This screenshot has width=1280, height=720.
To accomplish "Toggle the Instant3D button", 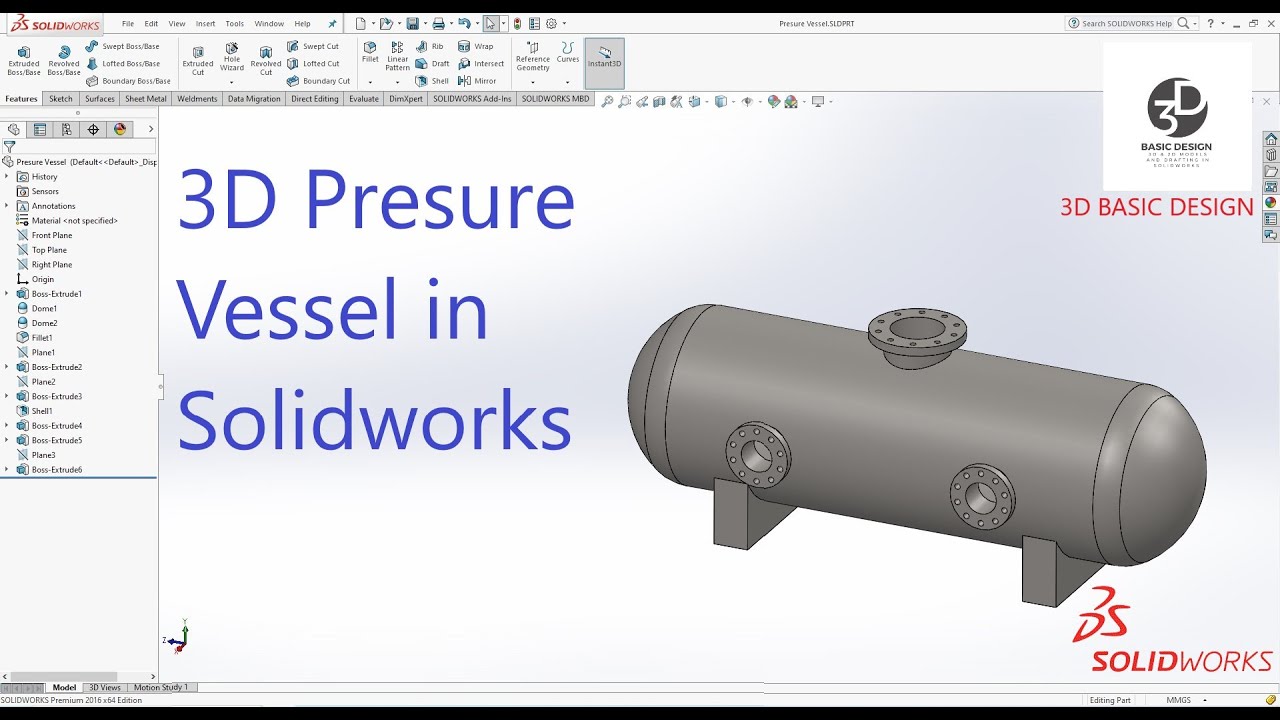I will [604, 63].
